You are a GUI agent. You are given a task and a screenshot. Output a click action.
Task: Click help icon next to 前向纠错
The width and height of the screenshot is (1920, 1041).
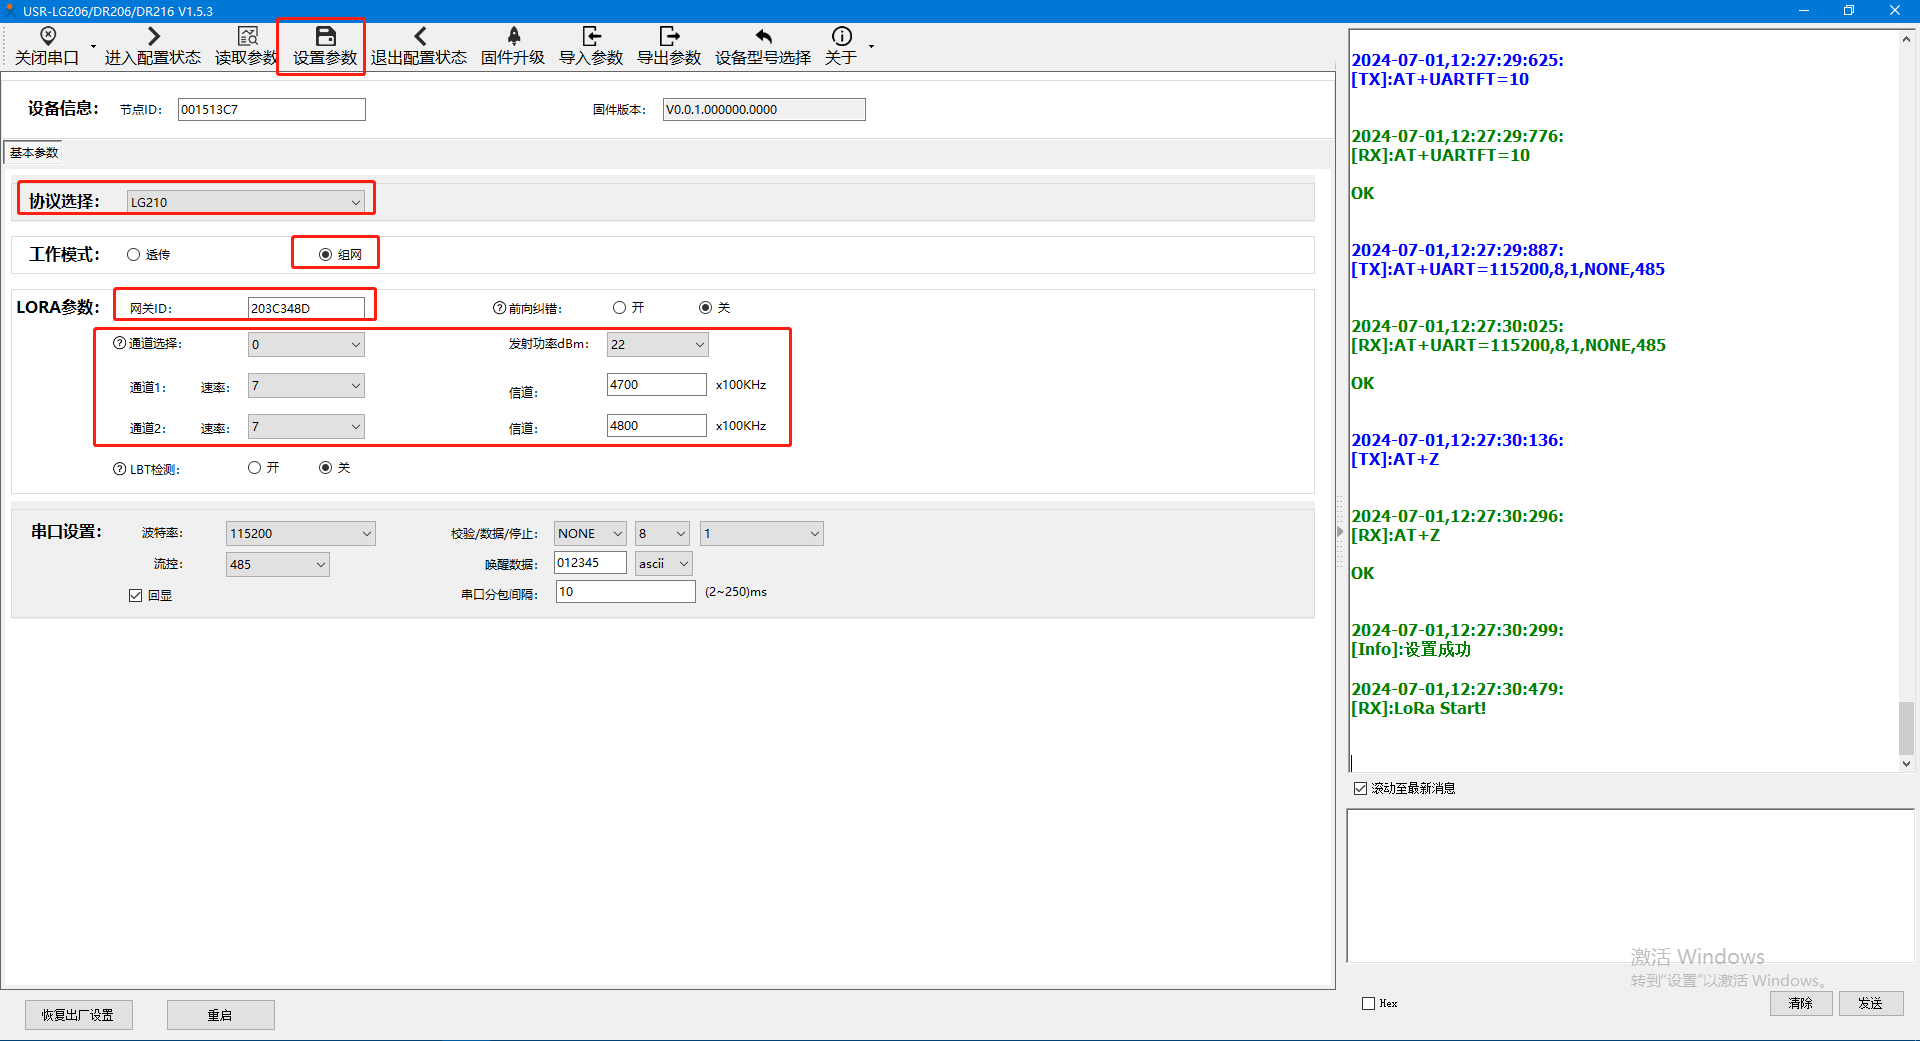pos(499,308)
